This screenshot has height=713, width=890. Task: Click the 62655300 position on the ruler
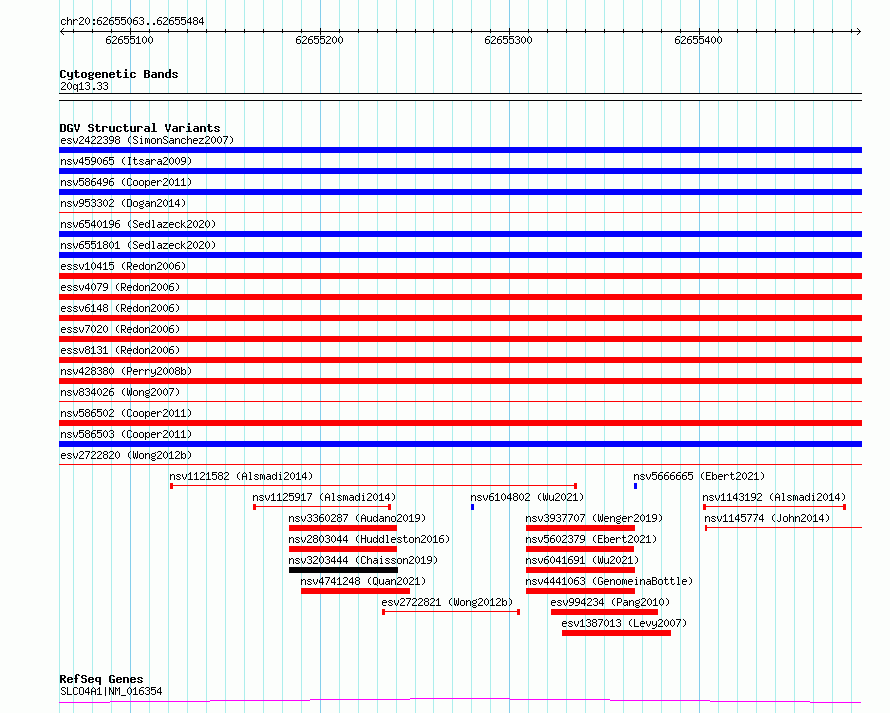508,40
